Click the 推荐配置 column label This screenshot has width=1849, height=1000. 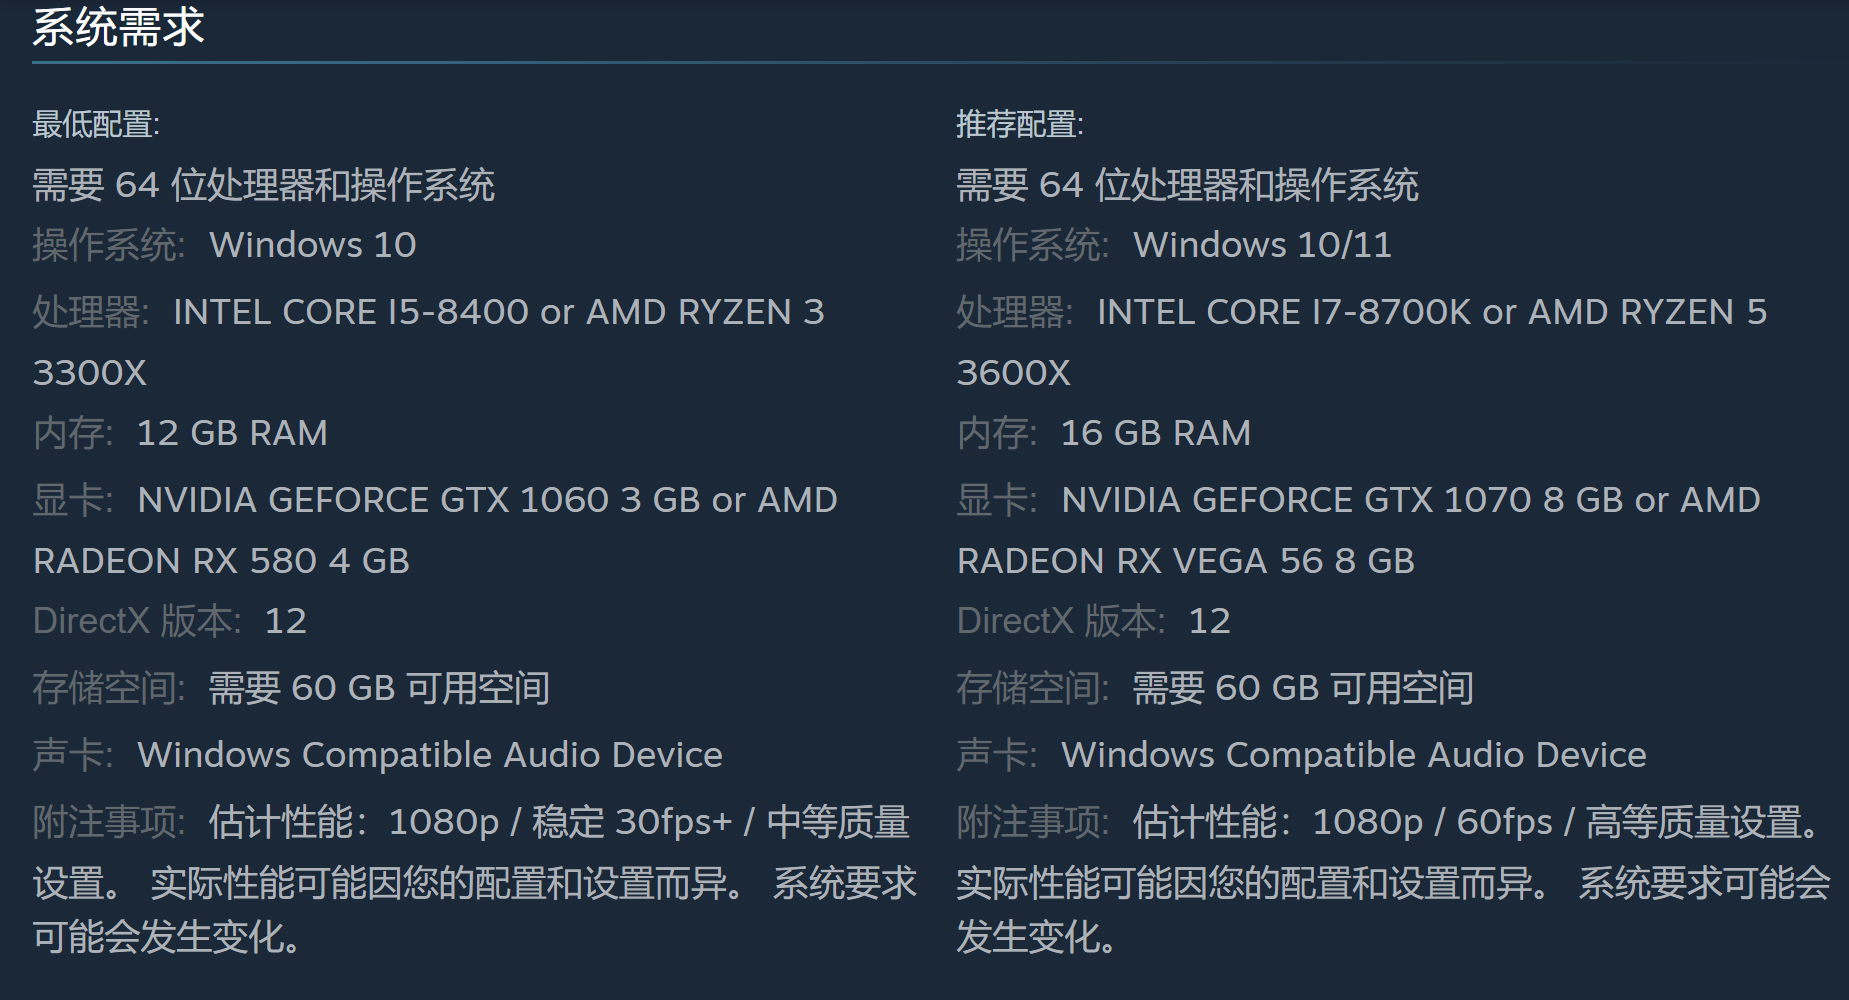coord(1019,124)
